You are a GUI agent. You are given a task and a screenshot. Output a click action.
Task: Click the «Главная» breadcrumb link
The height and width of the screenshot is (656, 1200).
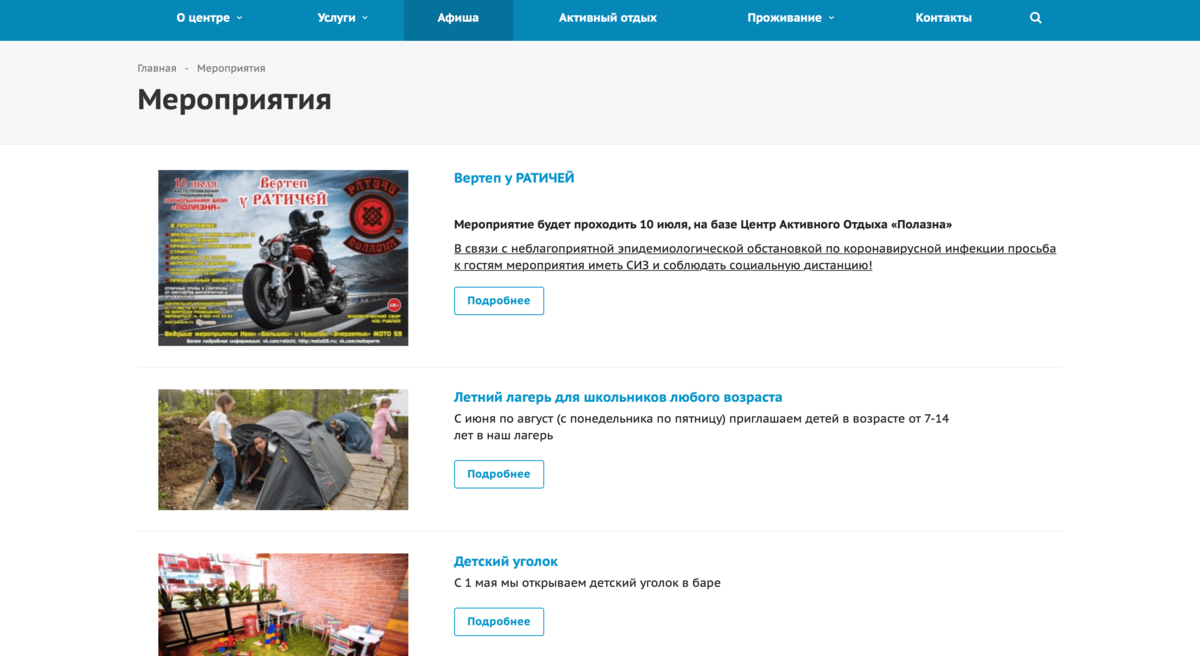point(157,68)
